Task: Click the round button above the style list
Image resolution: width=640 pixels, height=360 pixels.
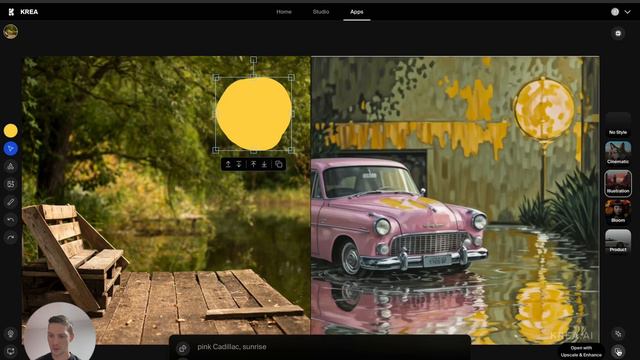Action: tap(618, 33)
